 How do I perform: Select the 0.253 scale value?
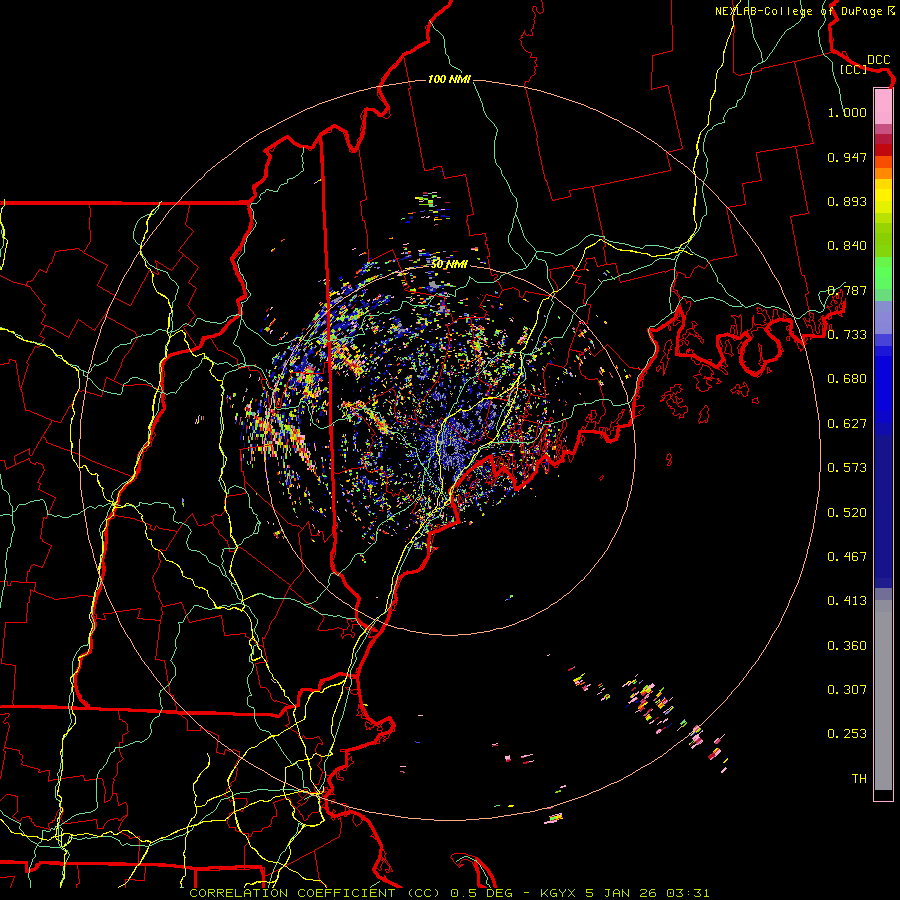847,734
